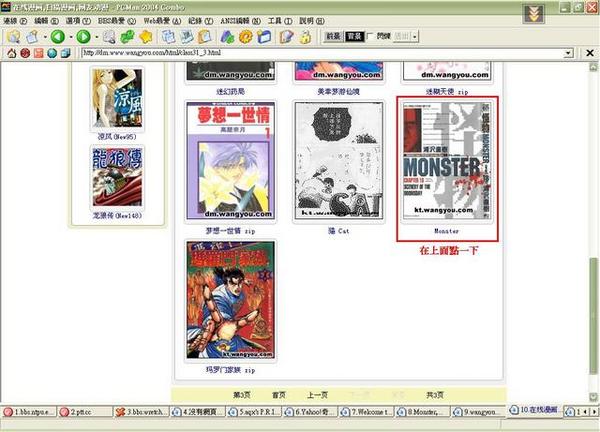Open the 選項(V) menu
Screen dimensions: 600x432
click(78, 21)
